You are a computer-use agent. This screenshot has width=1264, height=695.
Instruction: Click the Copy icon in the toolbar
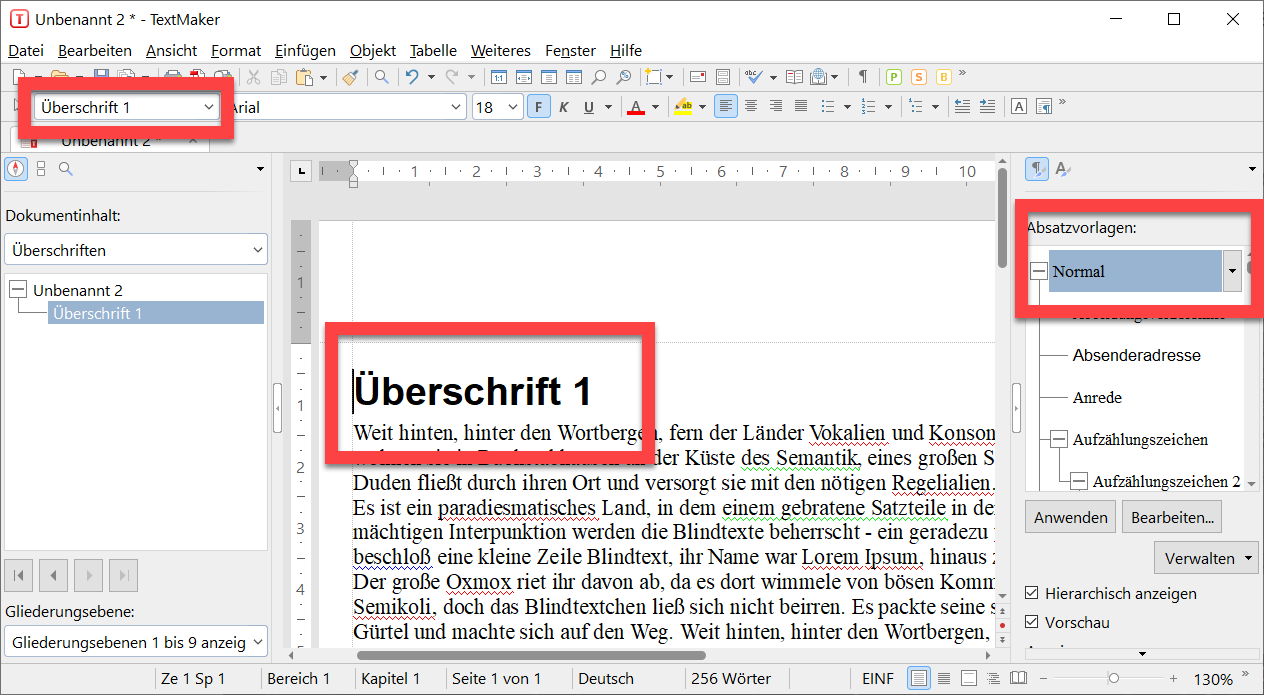[279, 77]
